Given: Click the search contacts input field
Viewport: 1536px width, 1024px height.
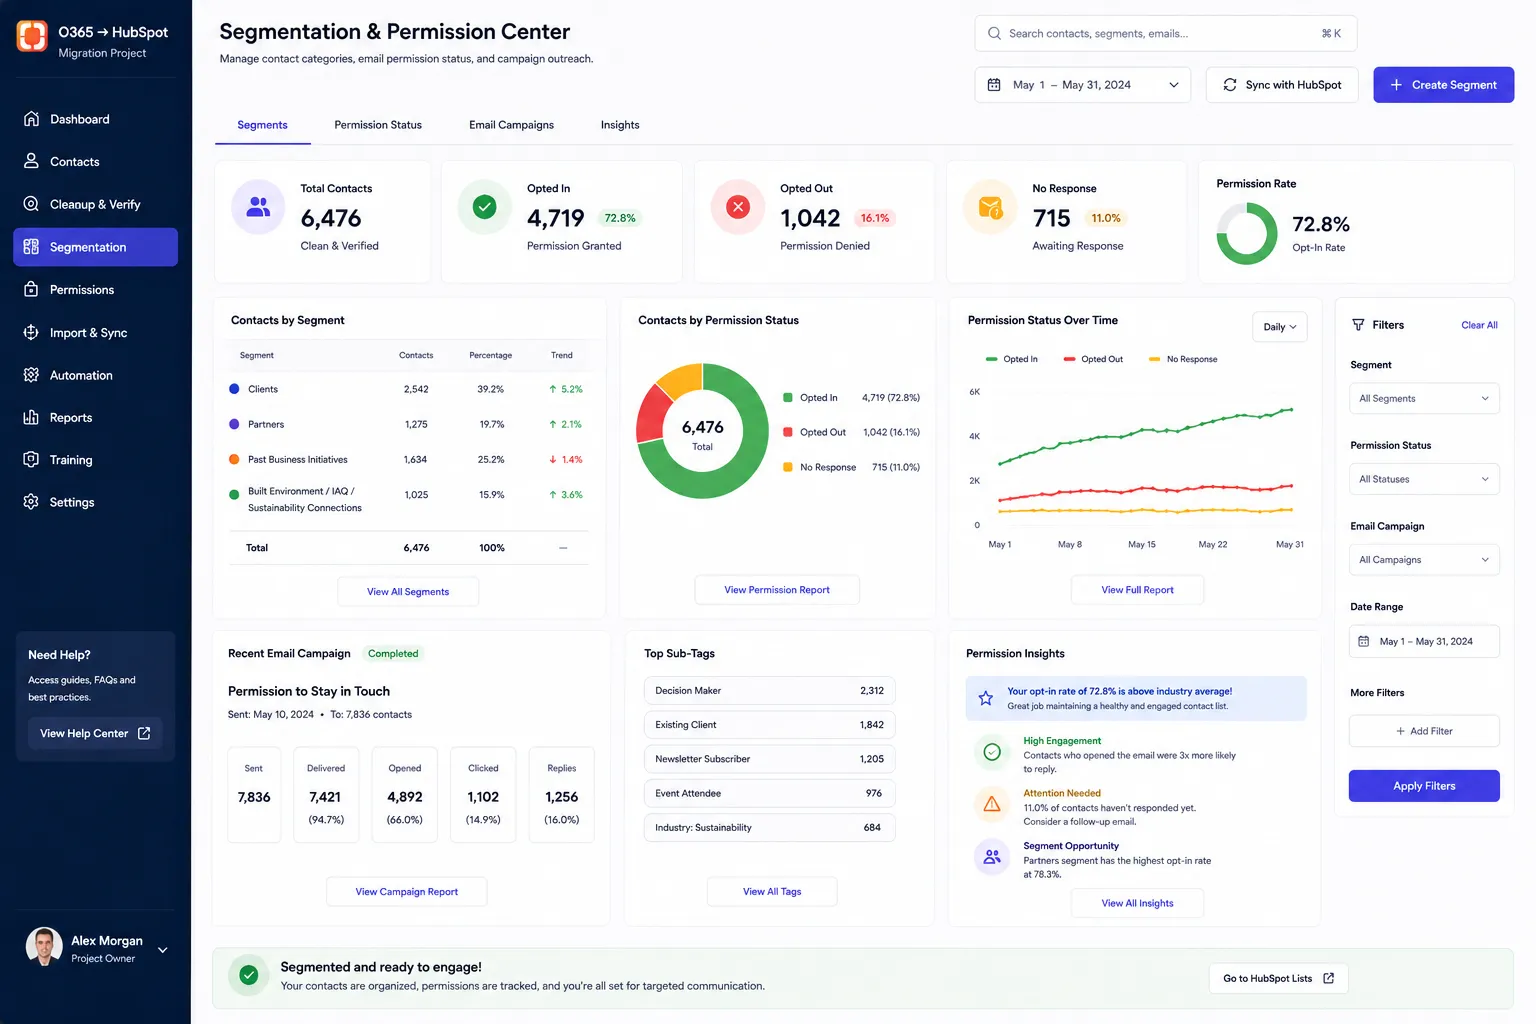Looking at the screenshot, I should (1165, 33).
